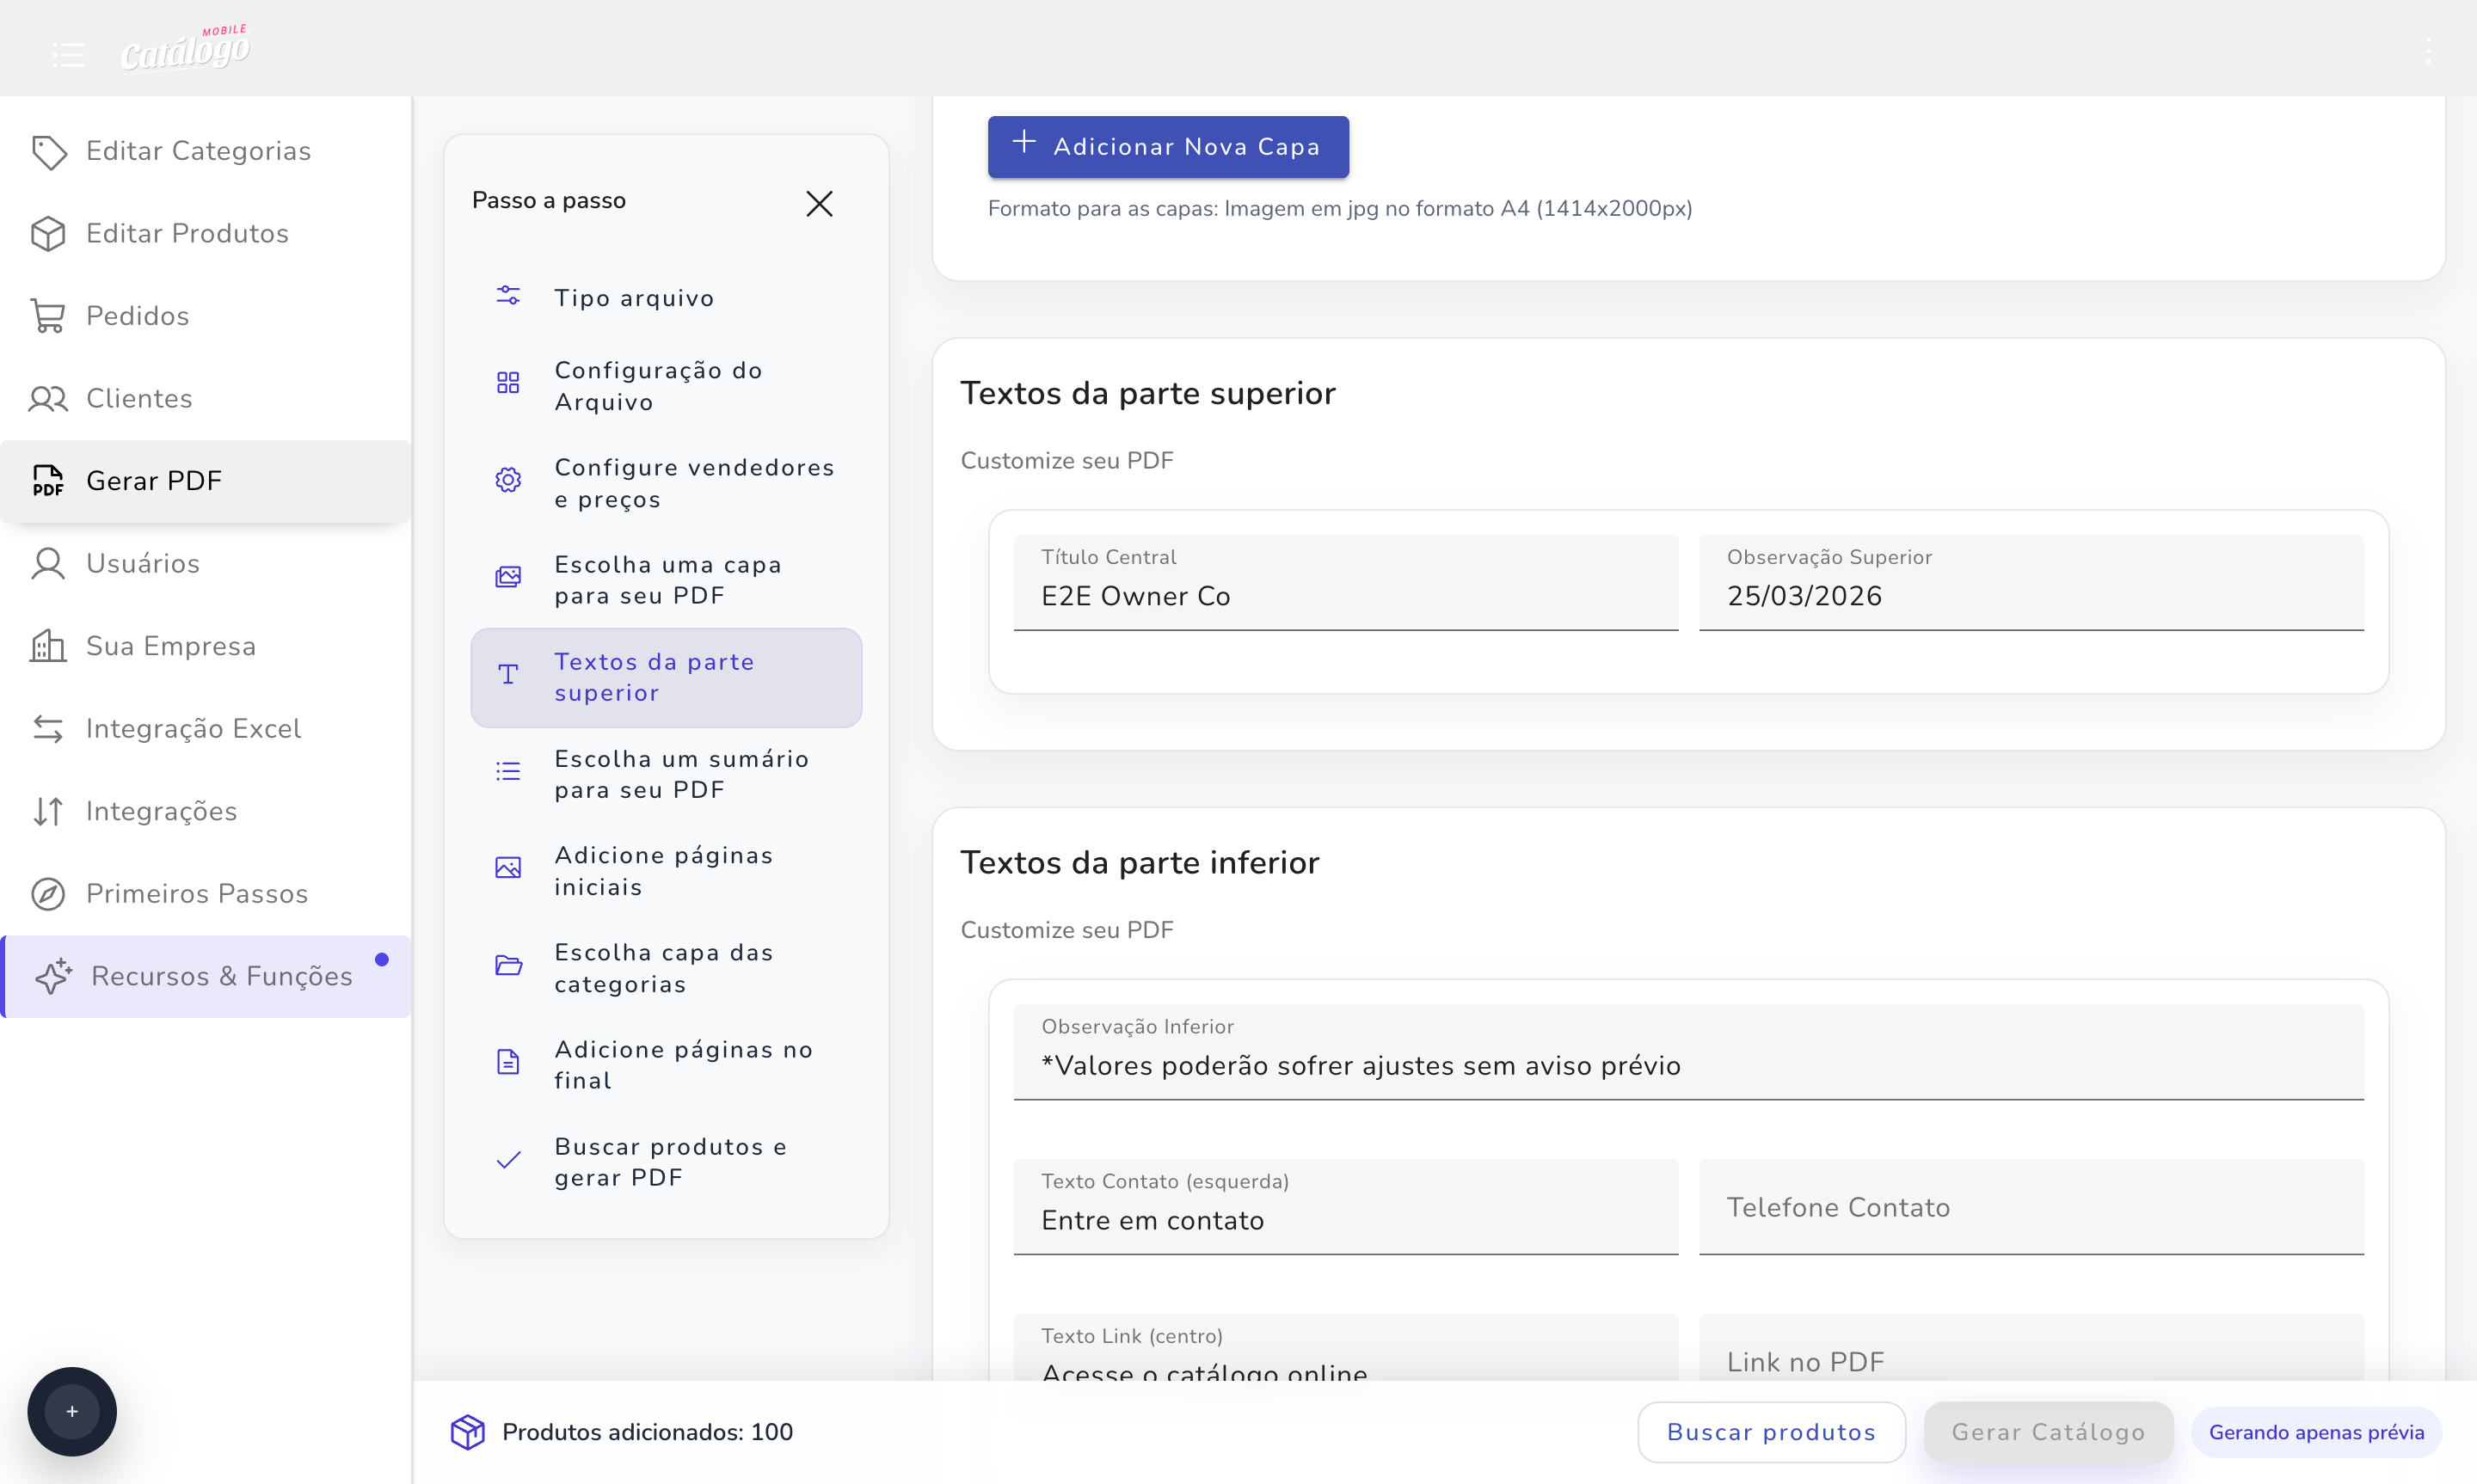The width and height of the screenshot is (2477, 1484).
Task: Click the Recursos & Funções sparkle icon
Action: point(54,976)
